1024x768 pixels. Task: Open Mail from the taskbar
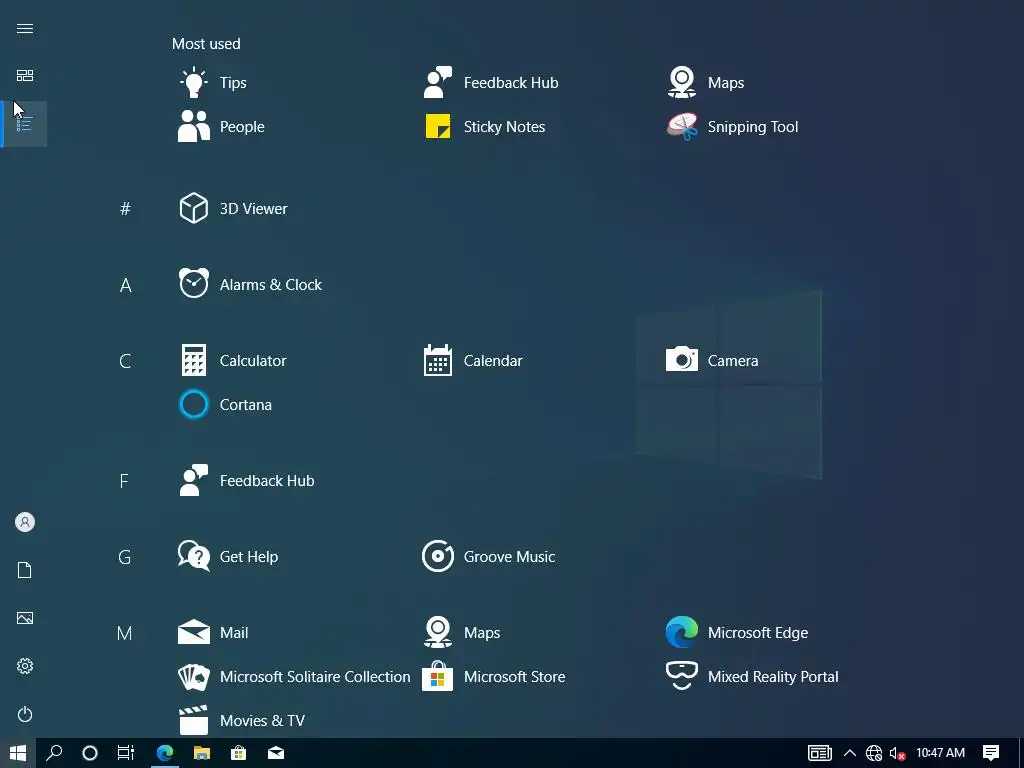tap(276, 753)
